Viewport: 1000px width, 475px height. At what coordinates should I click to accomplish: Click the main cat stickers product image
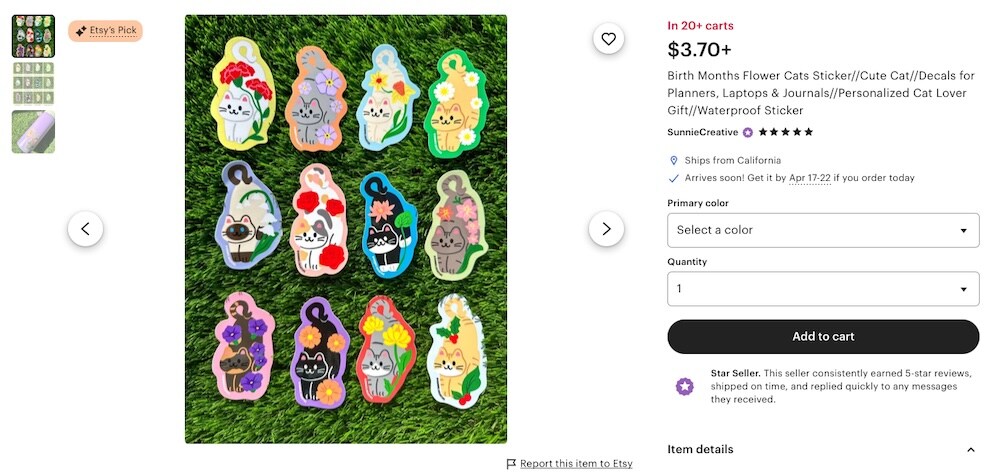[x=346, y=229]
